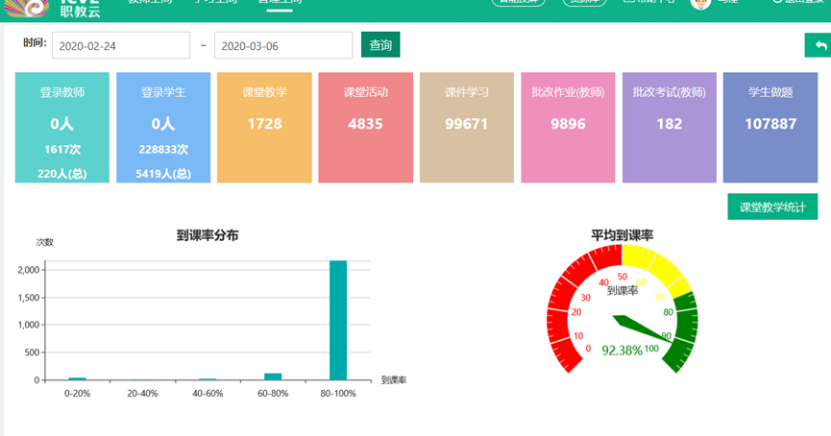
Task: Select the orange 课堂教学 card
Action: point(264,127)
